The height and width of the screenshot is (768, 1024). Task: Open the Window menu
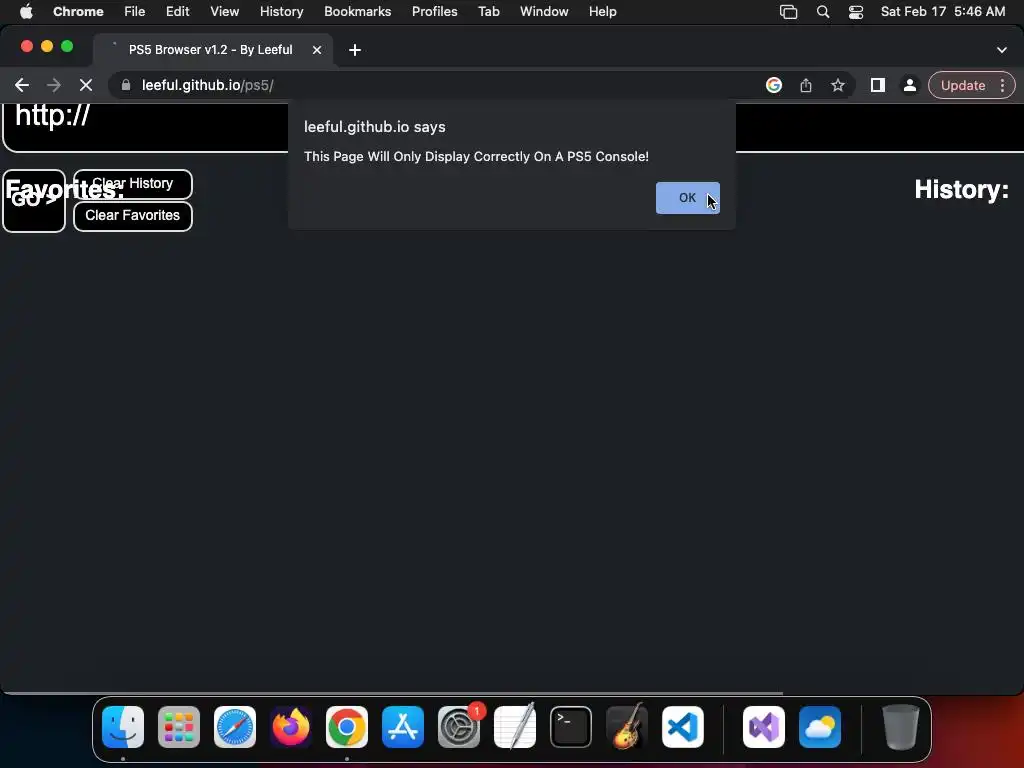pyautogui.click(x=544, y=12)
